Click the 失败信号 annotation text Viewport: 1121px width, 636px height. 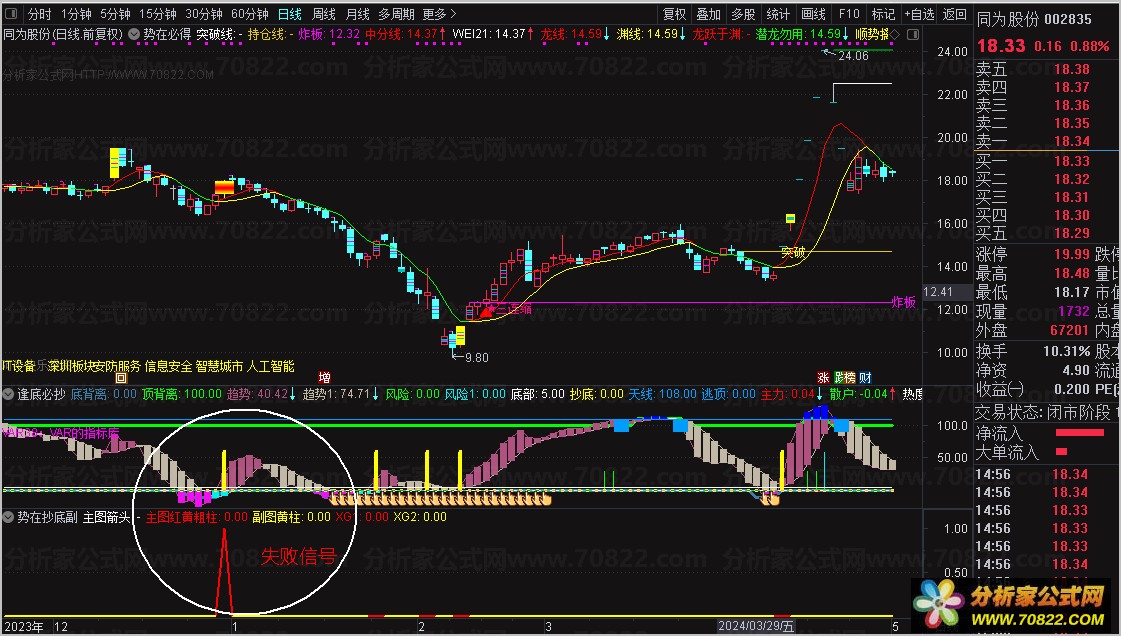pyautogui.click(x=298, y=556)
